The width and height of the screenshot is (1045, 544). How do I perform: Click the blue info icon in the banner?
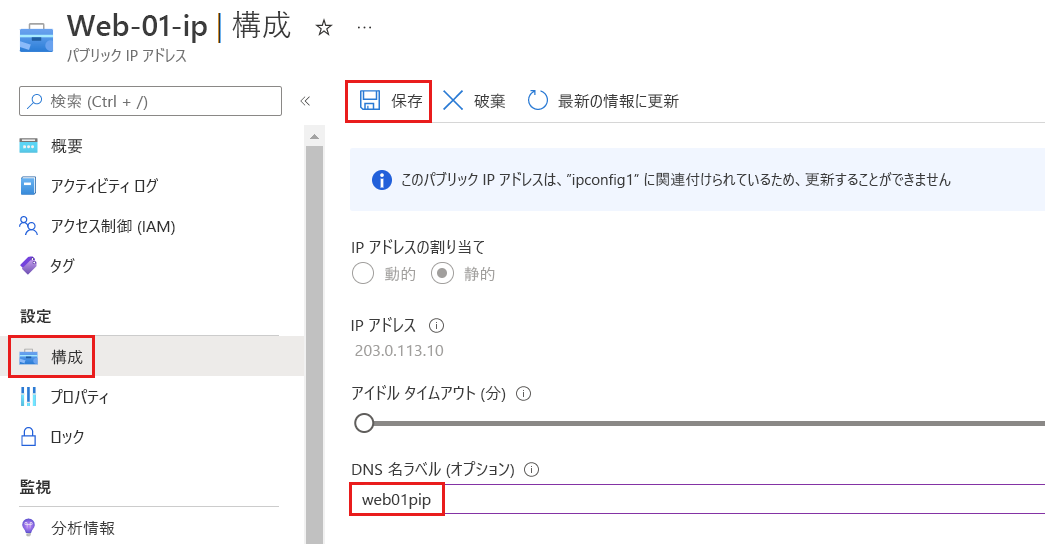[382, 180]
